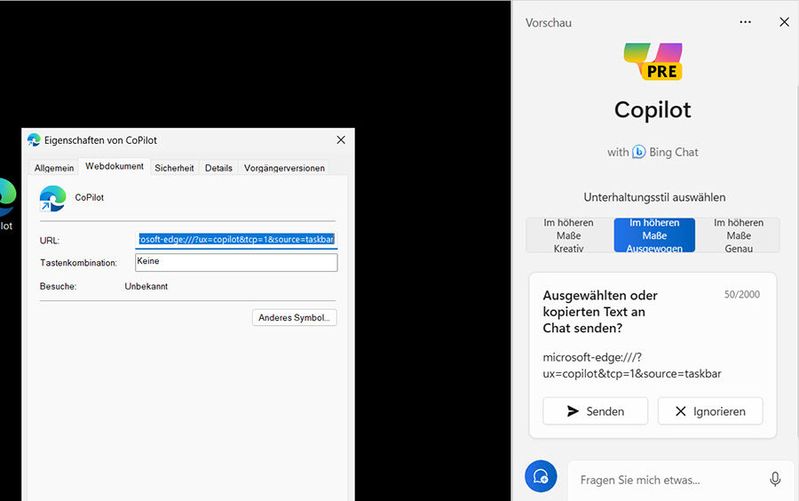
Task: Click the copied microsoft-edge URL text in Copilot
Action: point(632,365)
